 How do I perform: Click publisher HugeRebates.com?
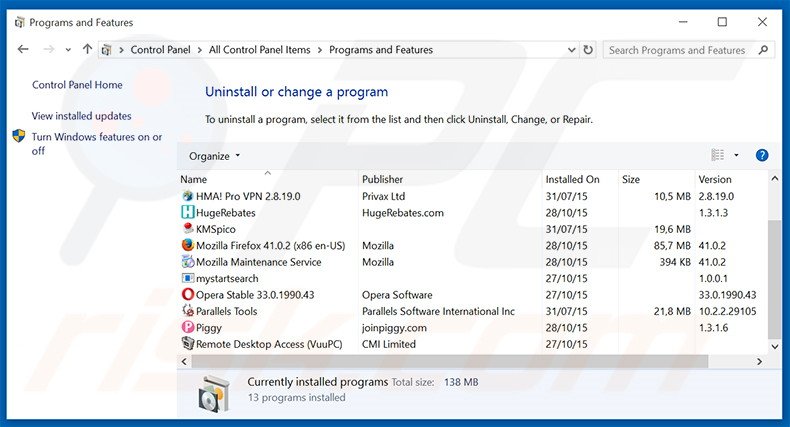pyautogui.click(x=403, y=212)
